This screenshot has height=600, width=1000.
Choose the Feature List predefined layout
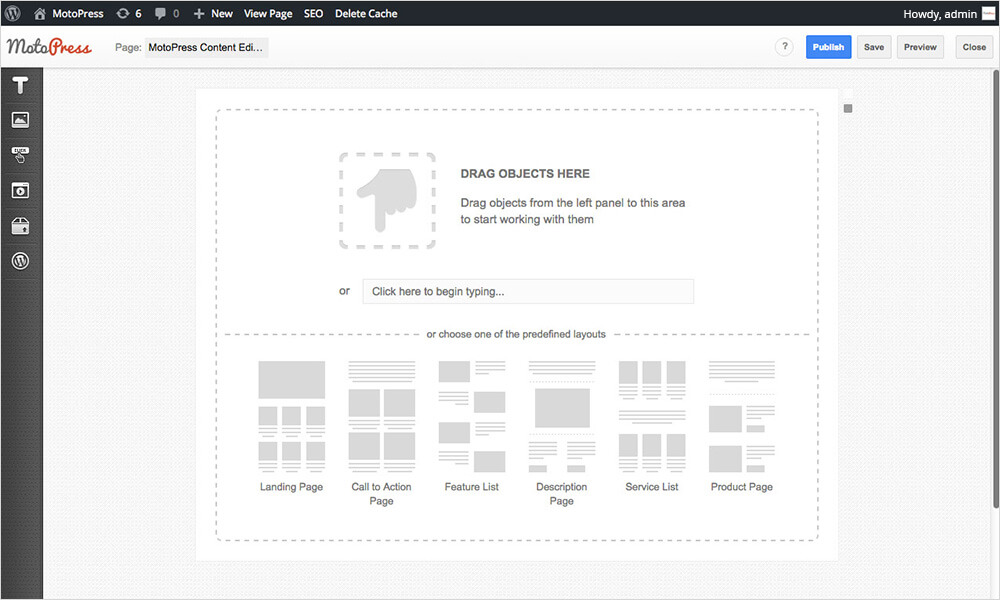(x=471, y=427)
